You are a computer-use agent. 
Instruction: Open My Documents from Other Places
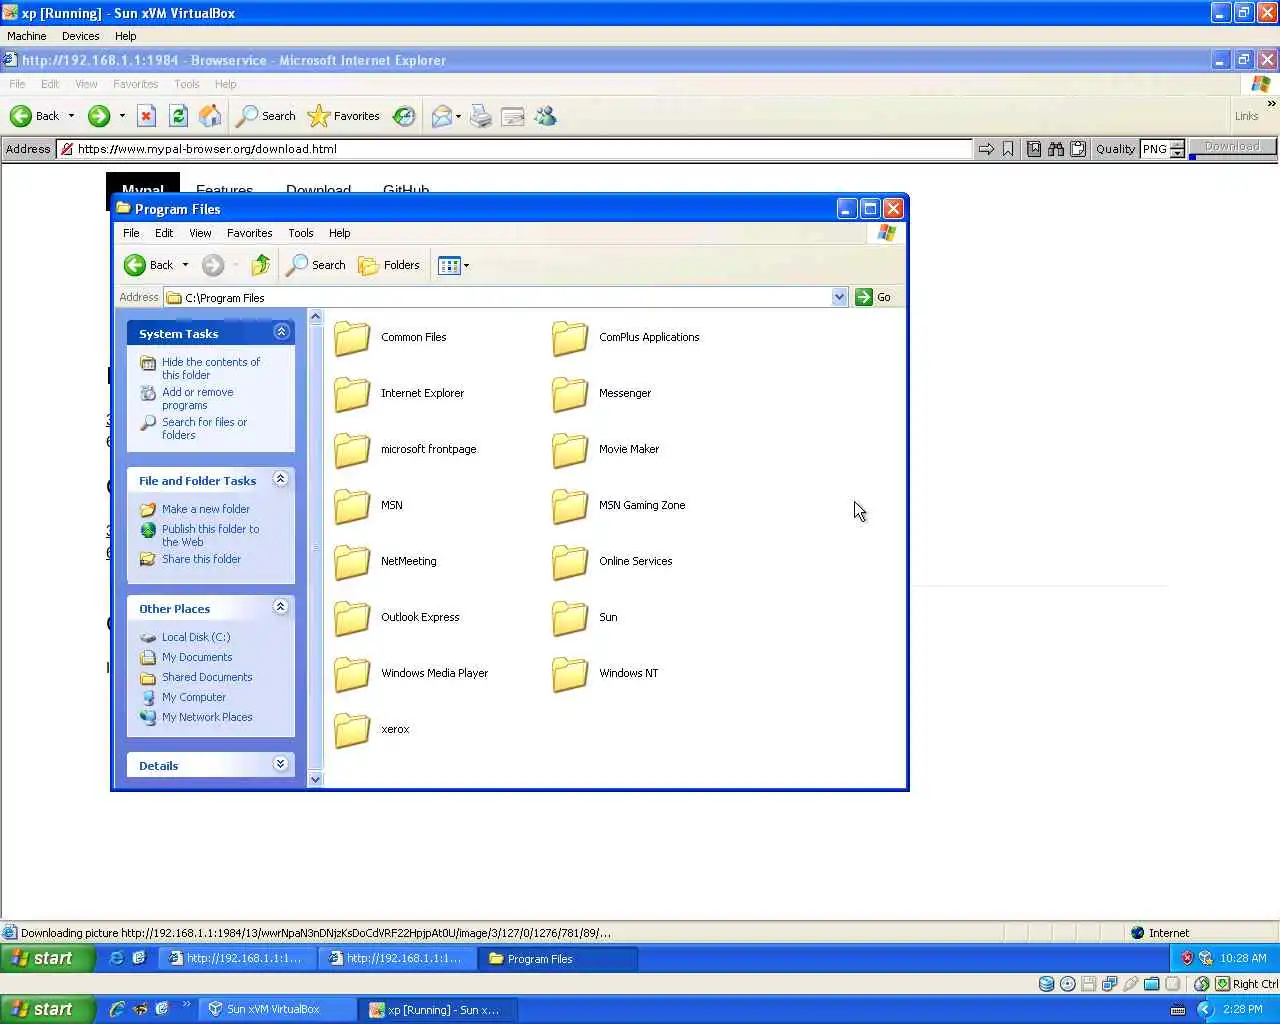[197, 657]
